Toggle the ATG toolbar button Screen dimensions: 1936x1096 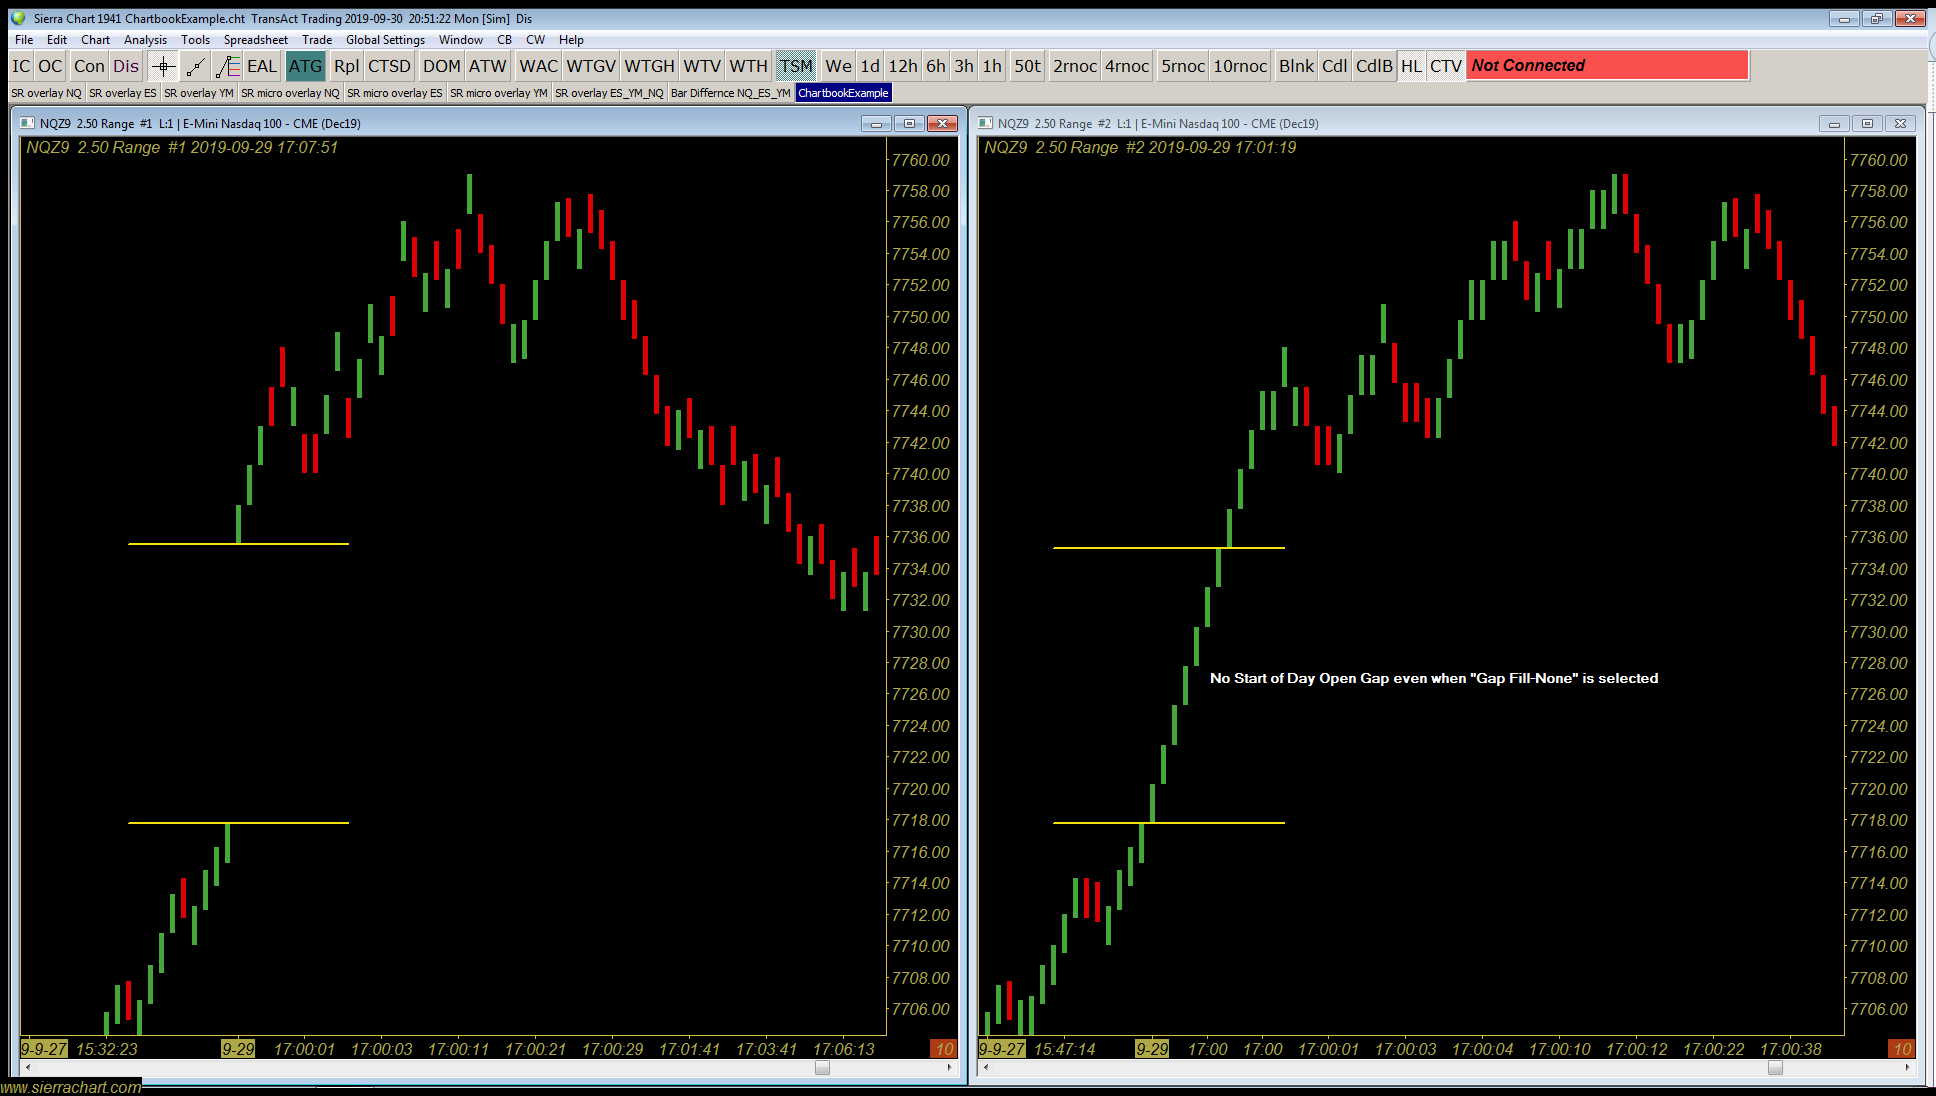coord(305,66)
